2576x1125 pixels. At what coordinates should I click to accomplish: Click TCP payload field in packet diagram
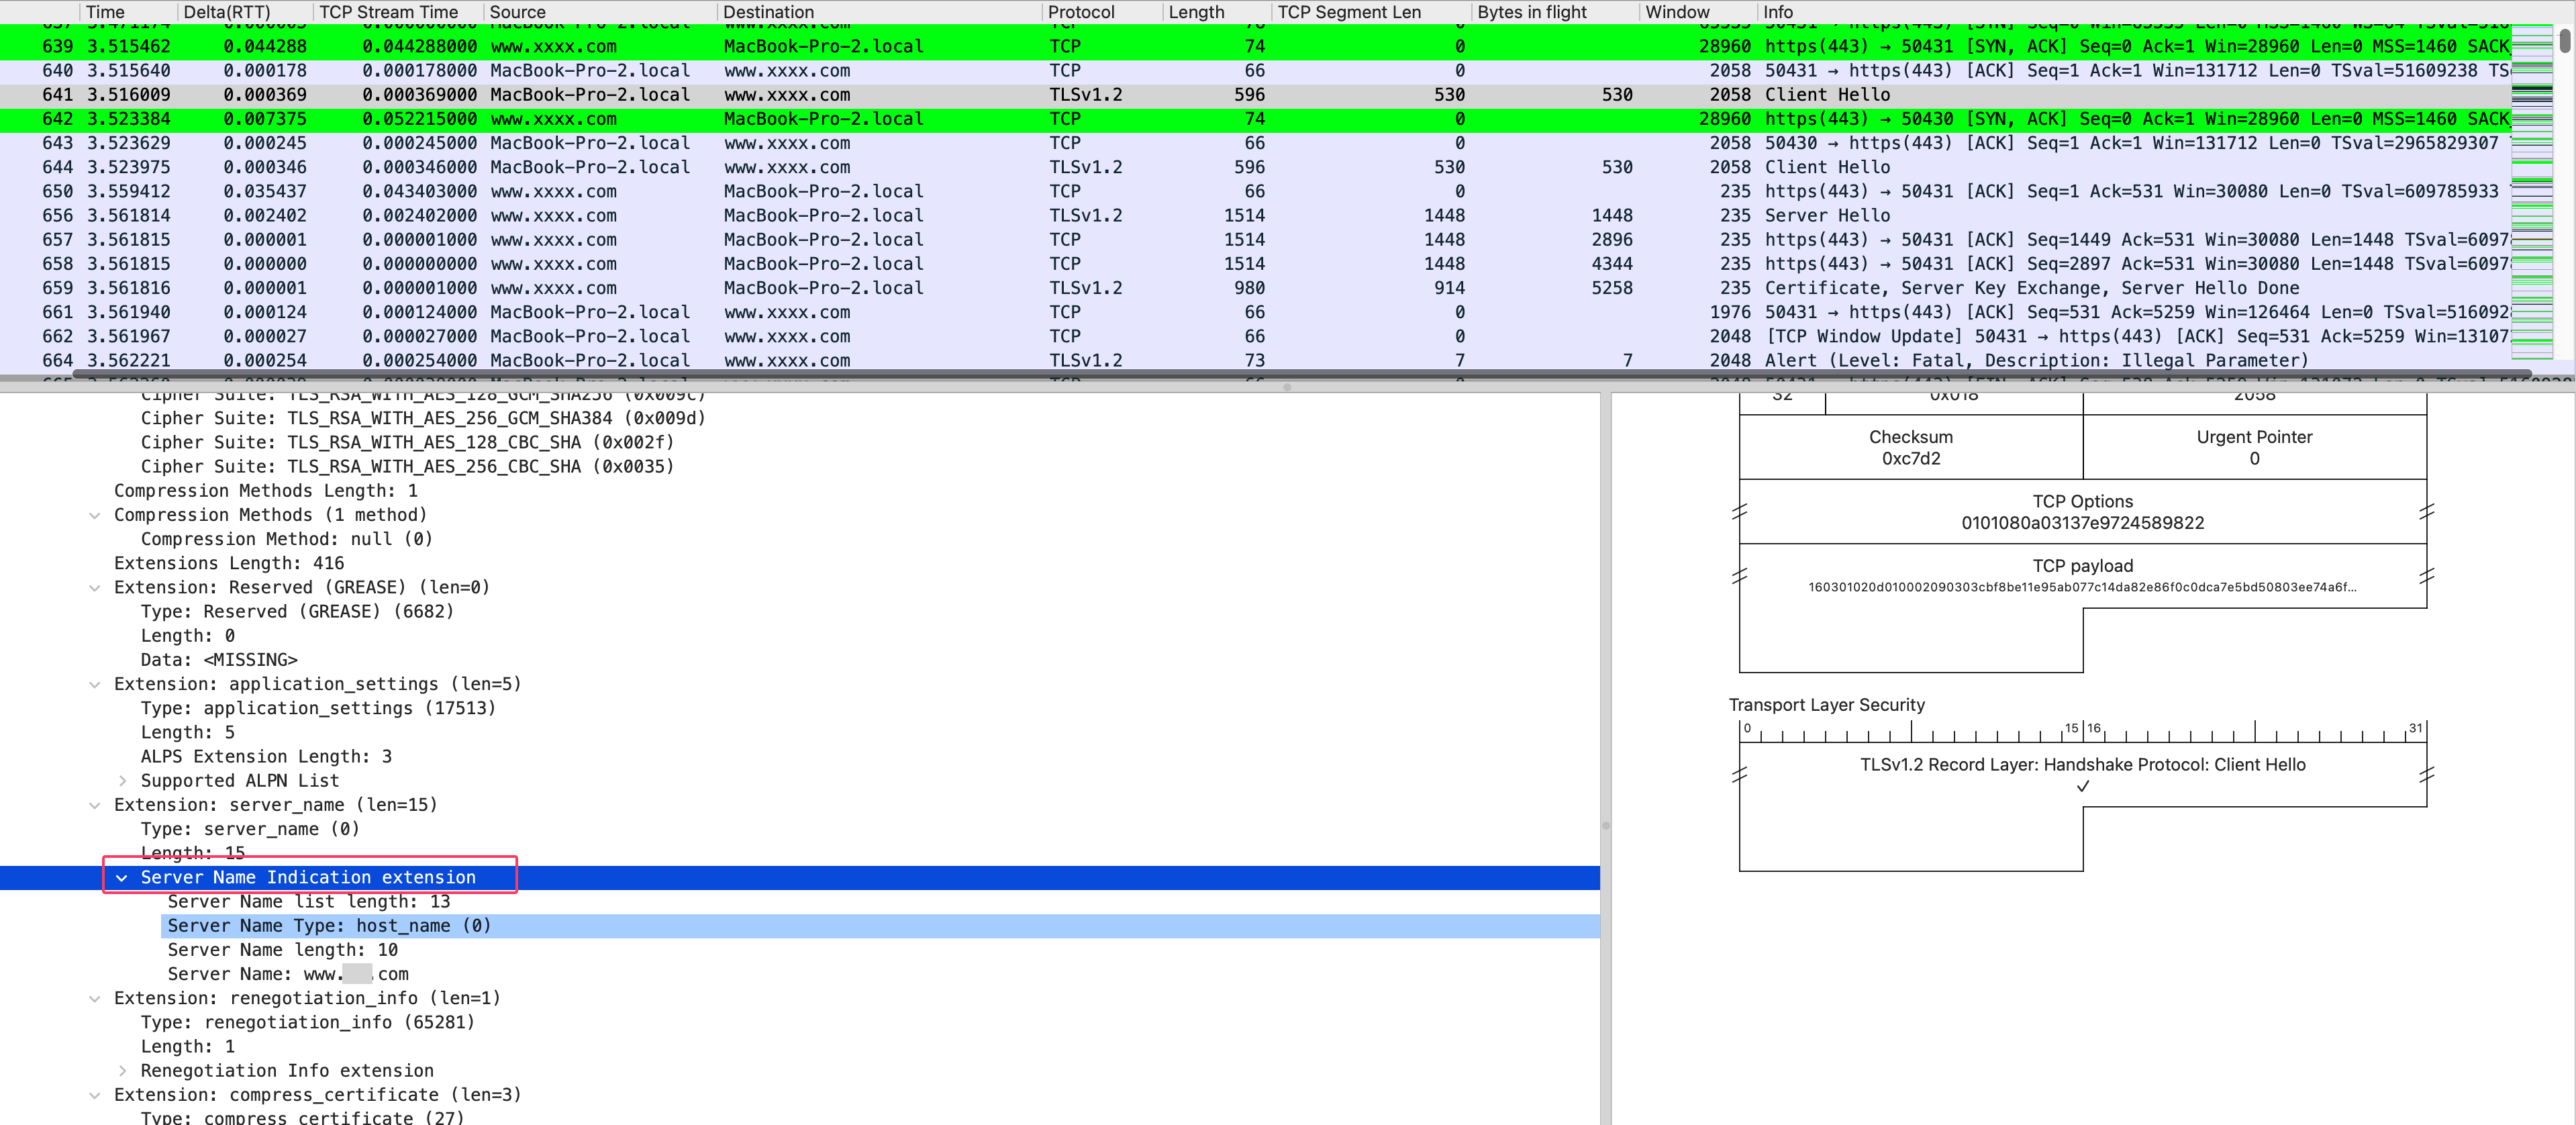(2082, 576)
